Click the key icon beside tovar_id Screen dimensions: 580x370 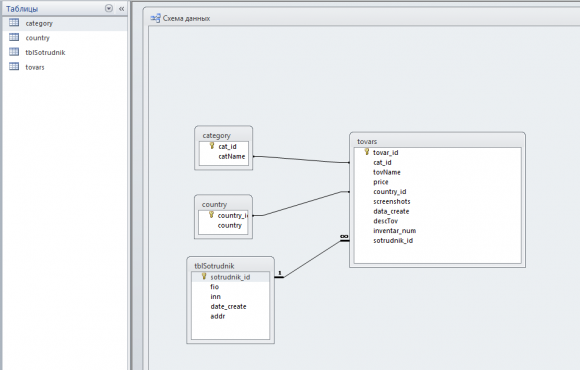pos(367,152)
